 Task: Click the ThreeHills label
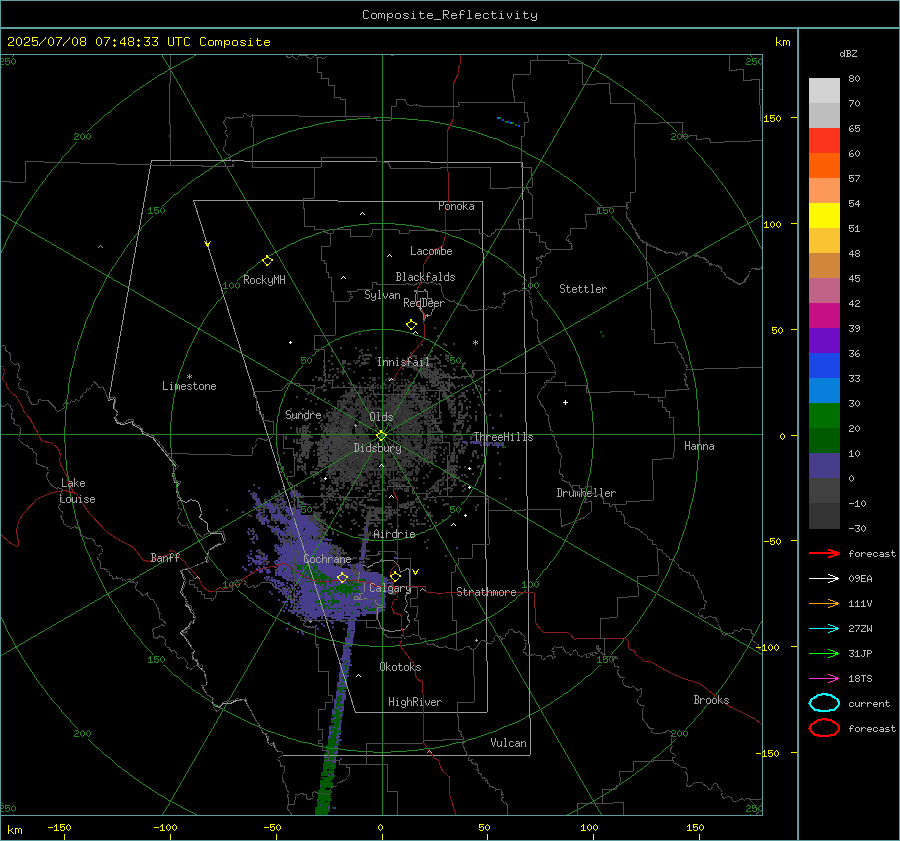(x=503, y=437)
